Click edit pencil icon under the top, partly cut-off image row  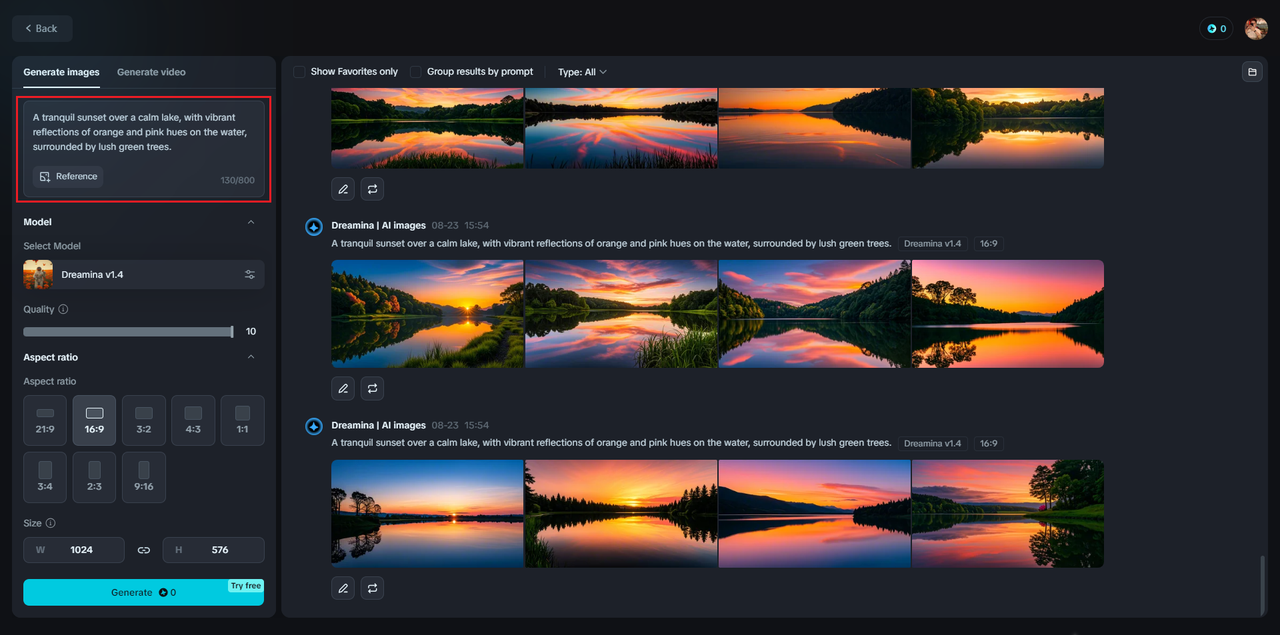pos(343,188)
